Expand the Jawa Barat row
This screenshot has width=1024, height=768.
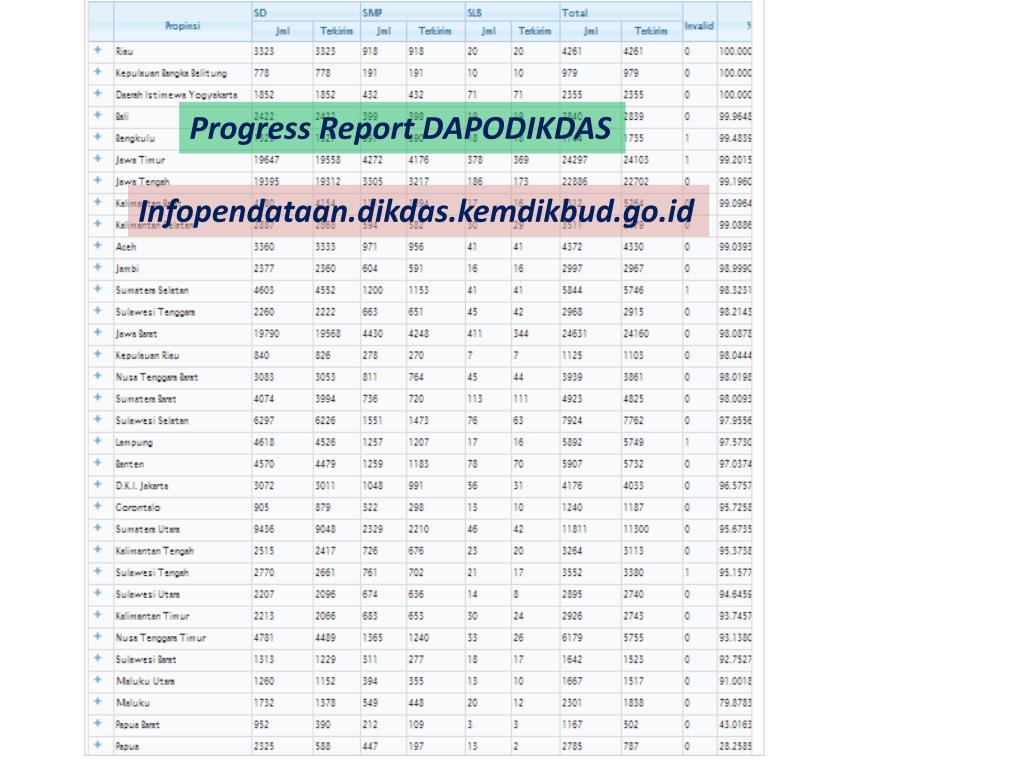tap(98, 332)
